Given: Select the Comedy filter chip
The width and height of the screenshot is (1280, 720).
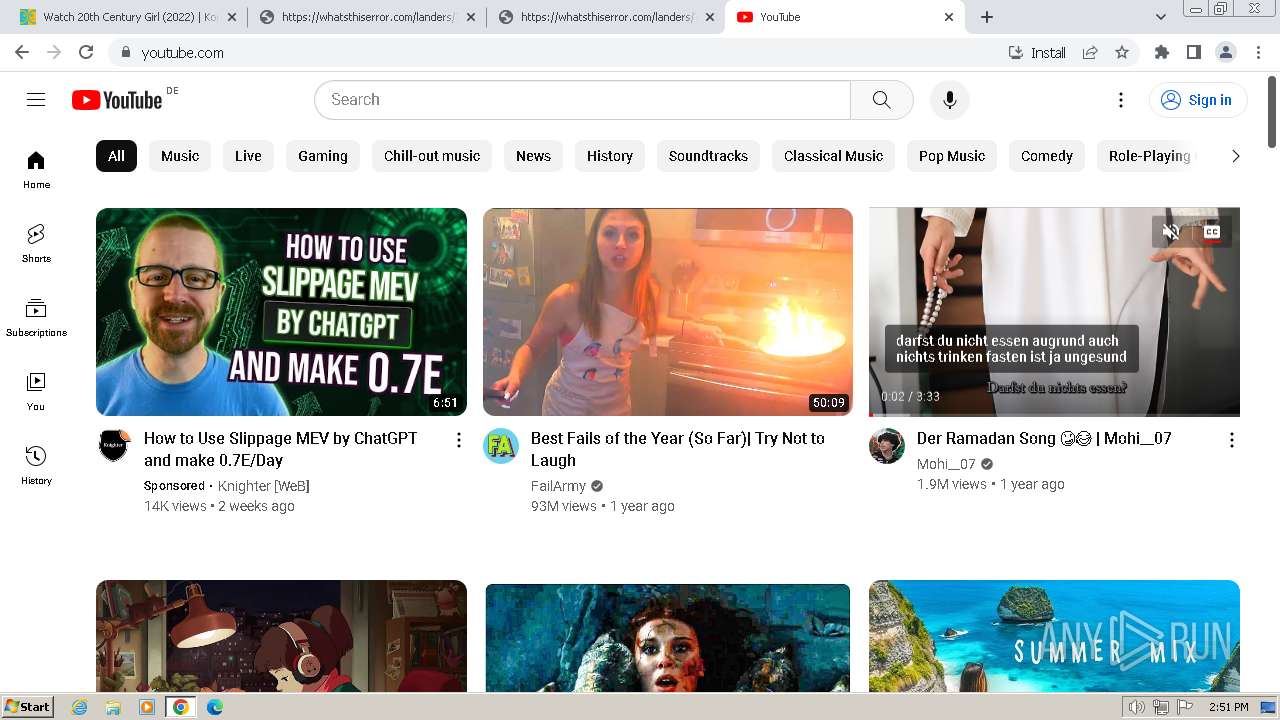Looking at the screenshot, I should [1047, 156].
